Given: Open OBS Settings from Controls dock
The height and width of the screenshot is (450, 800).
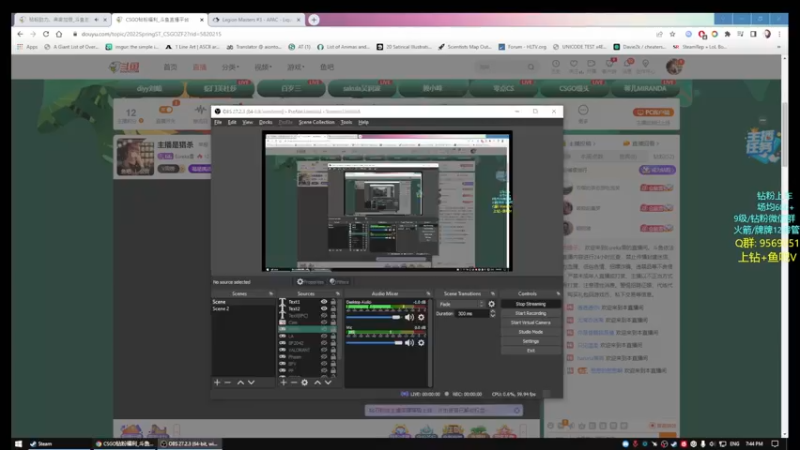Looking at the screenshot, I should 531,341.
